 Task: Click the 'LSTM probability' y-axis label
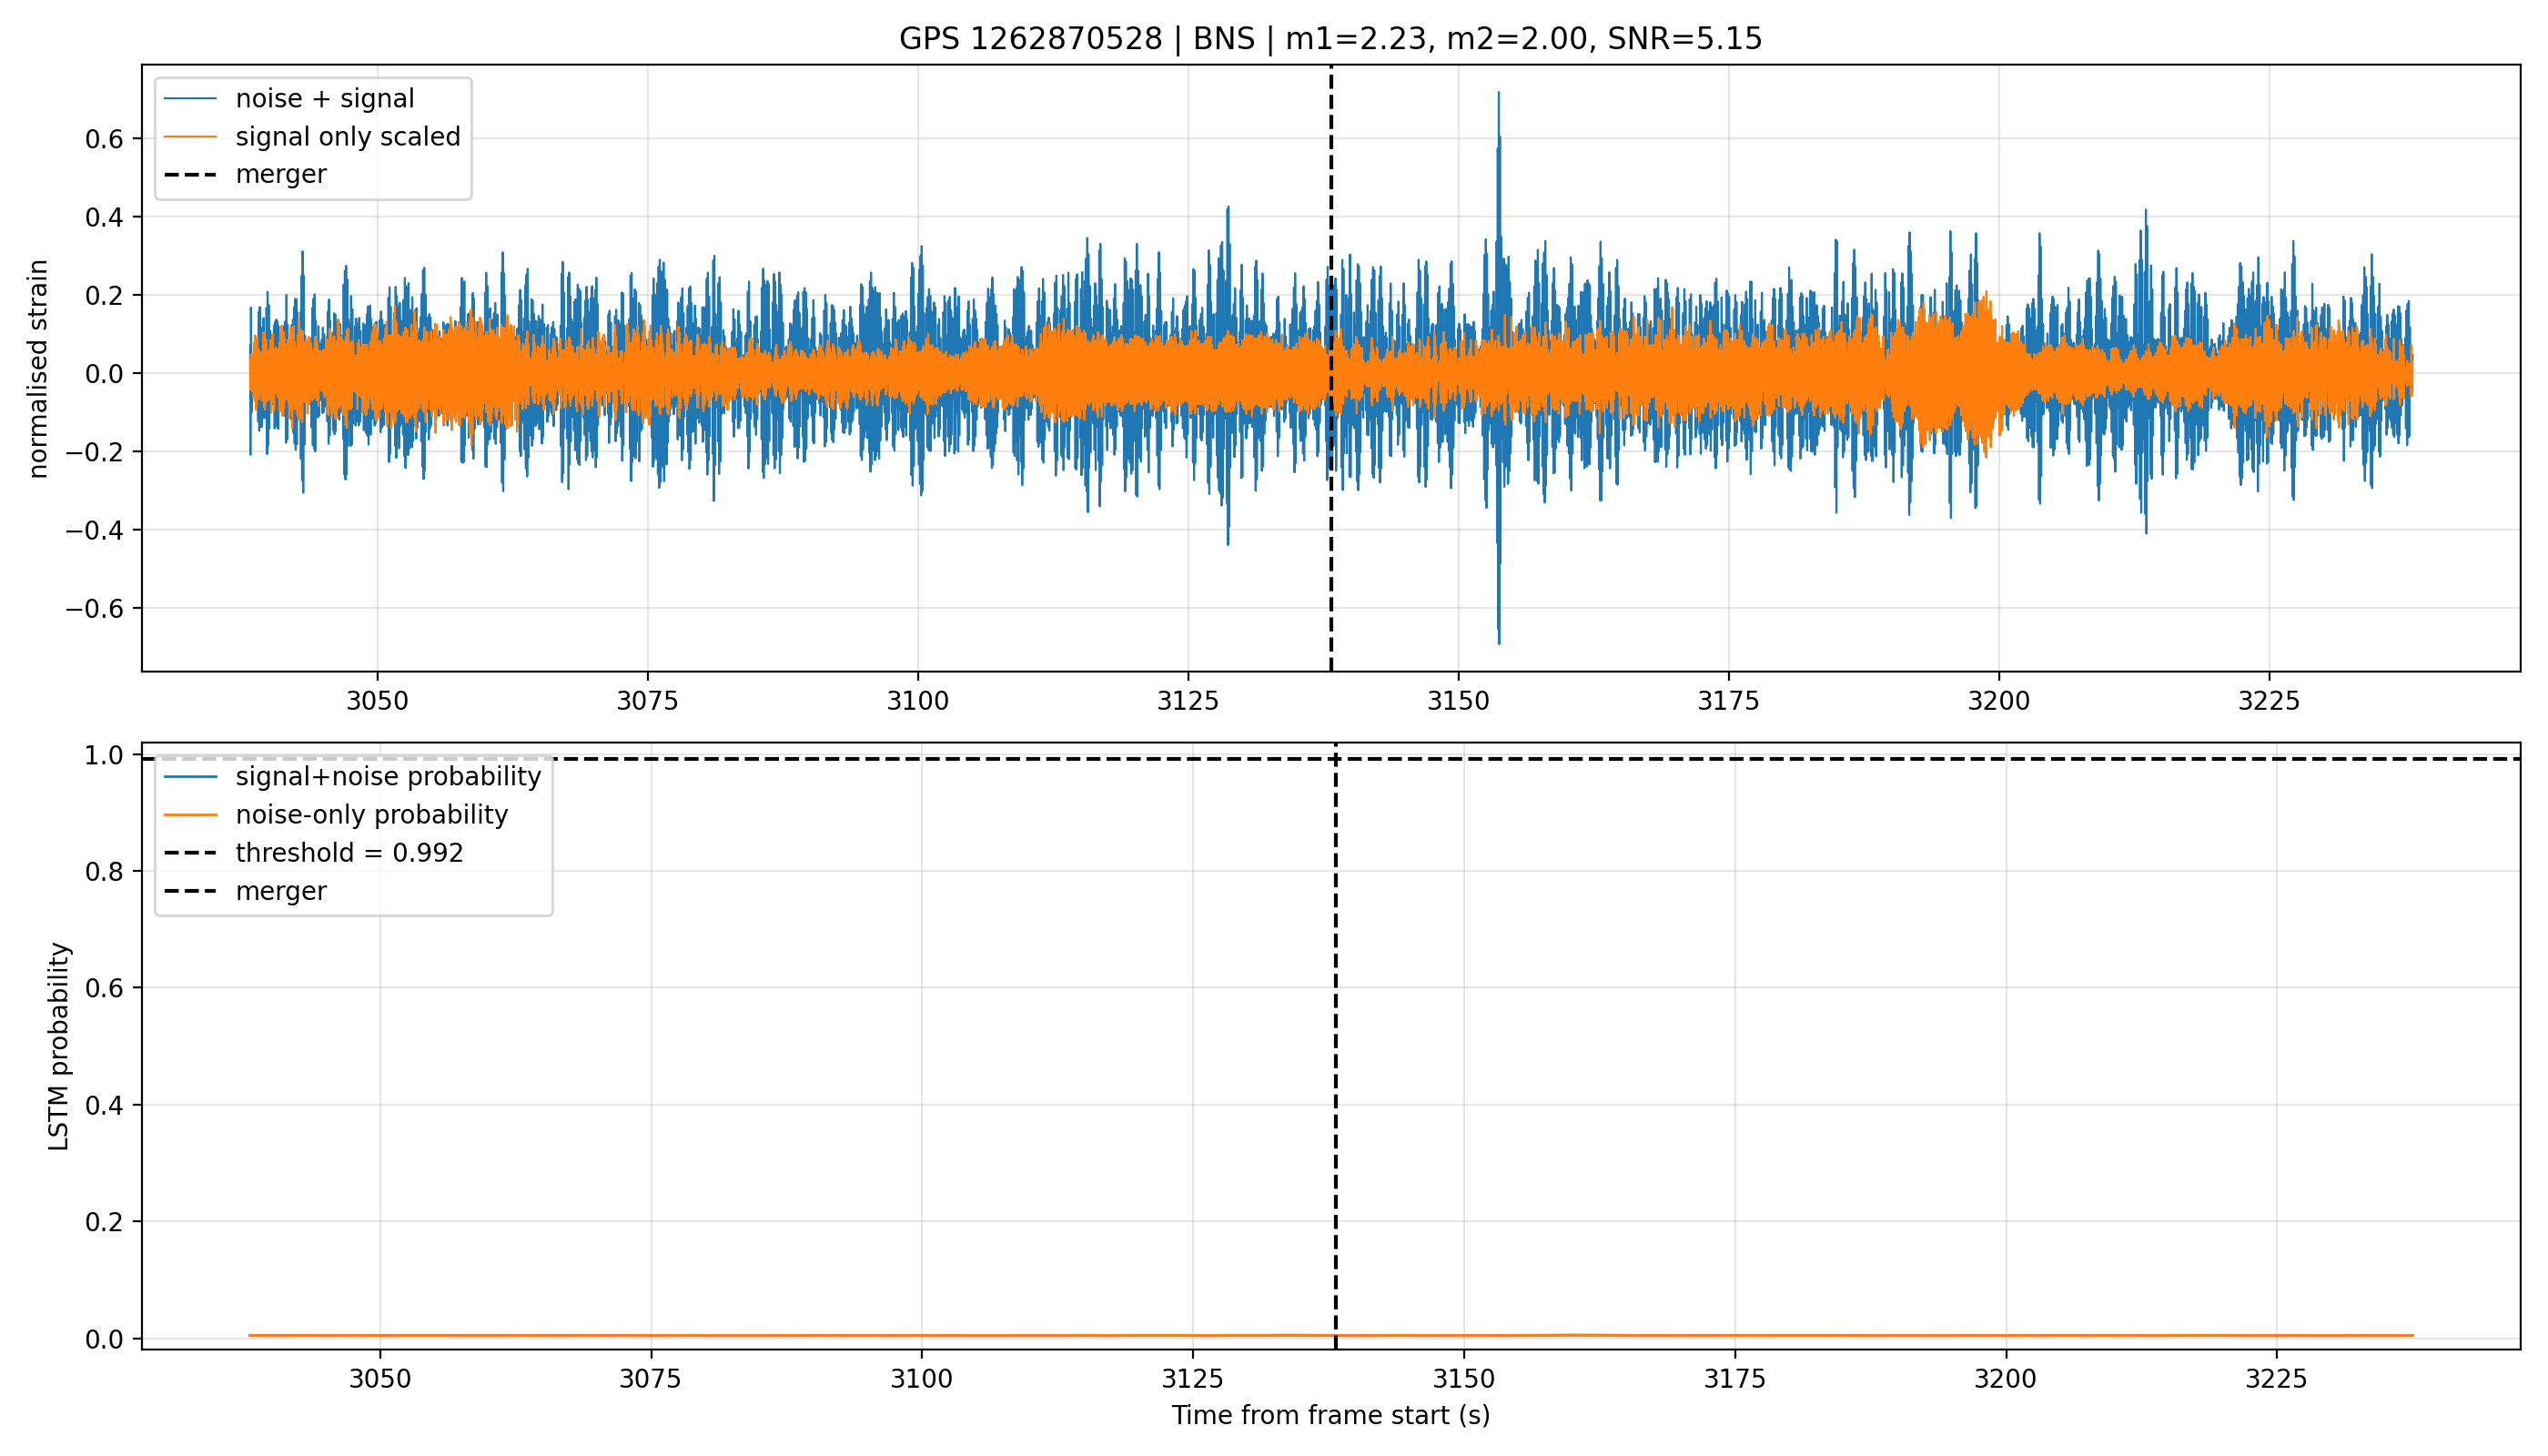click(x=59, y=1046)
